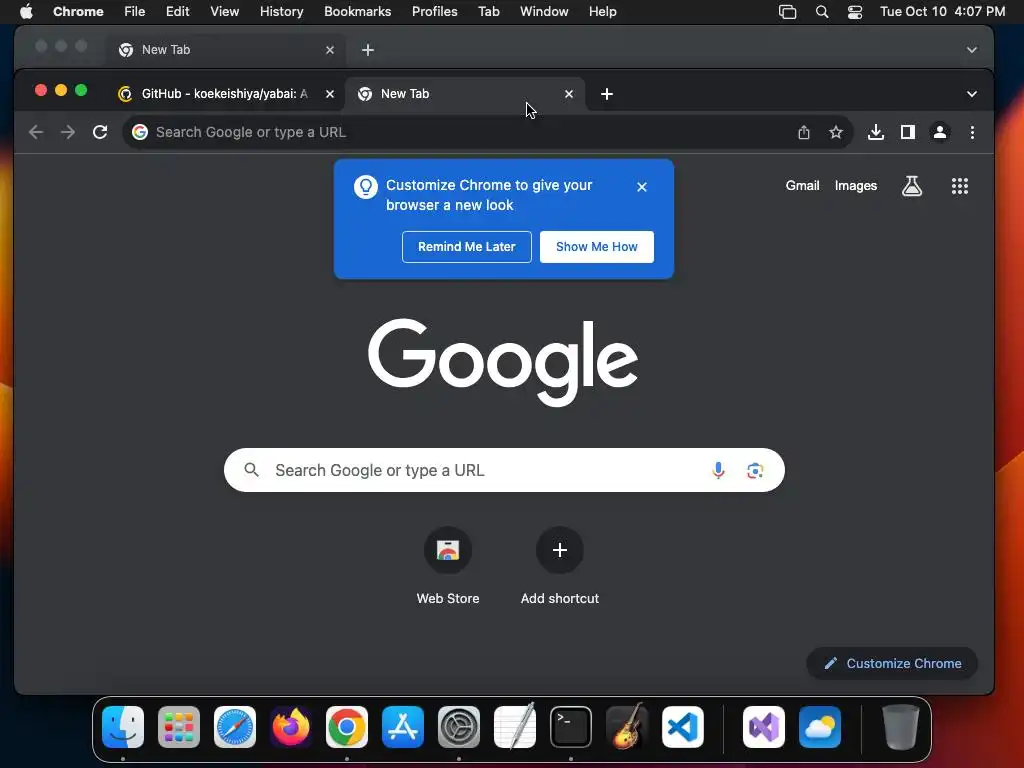This screenshot has width=1024, height=768.
Task: Click the Google logo
Action: point(503,362)
